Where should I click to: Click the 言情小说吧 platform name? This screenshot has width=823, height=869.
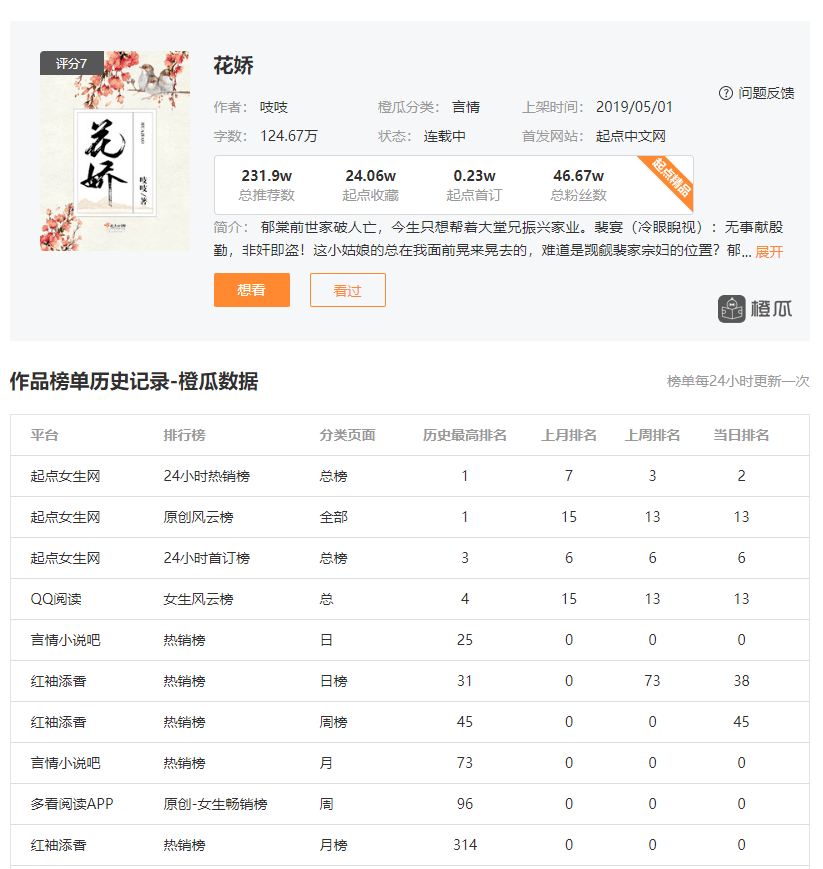point(66,639)
